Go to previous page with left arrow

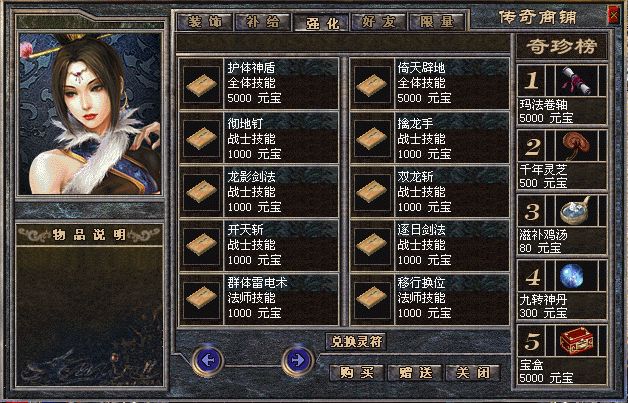tap(207, 360)
